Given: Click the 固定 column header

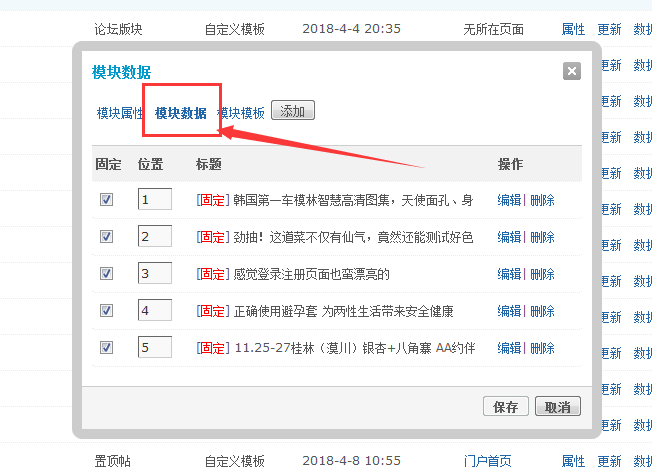Looking at the screenshot, I should coord(108,164).
